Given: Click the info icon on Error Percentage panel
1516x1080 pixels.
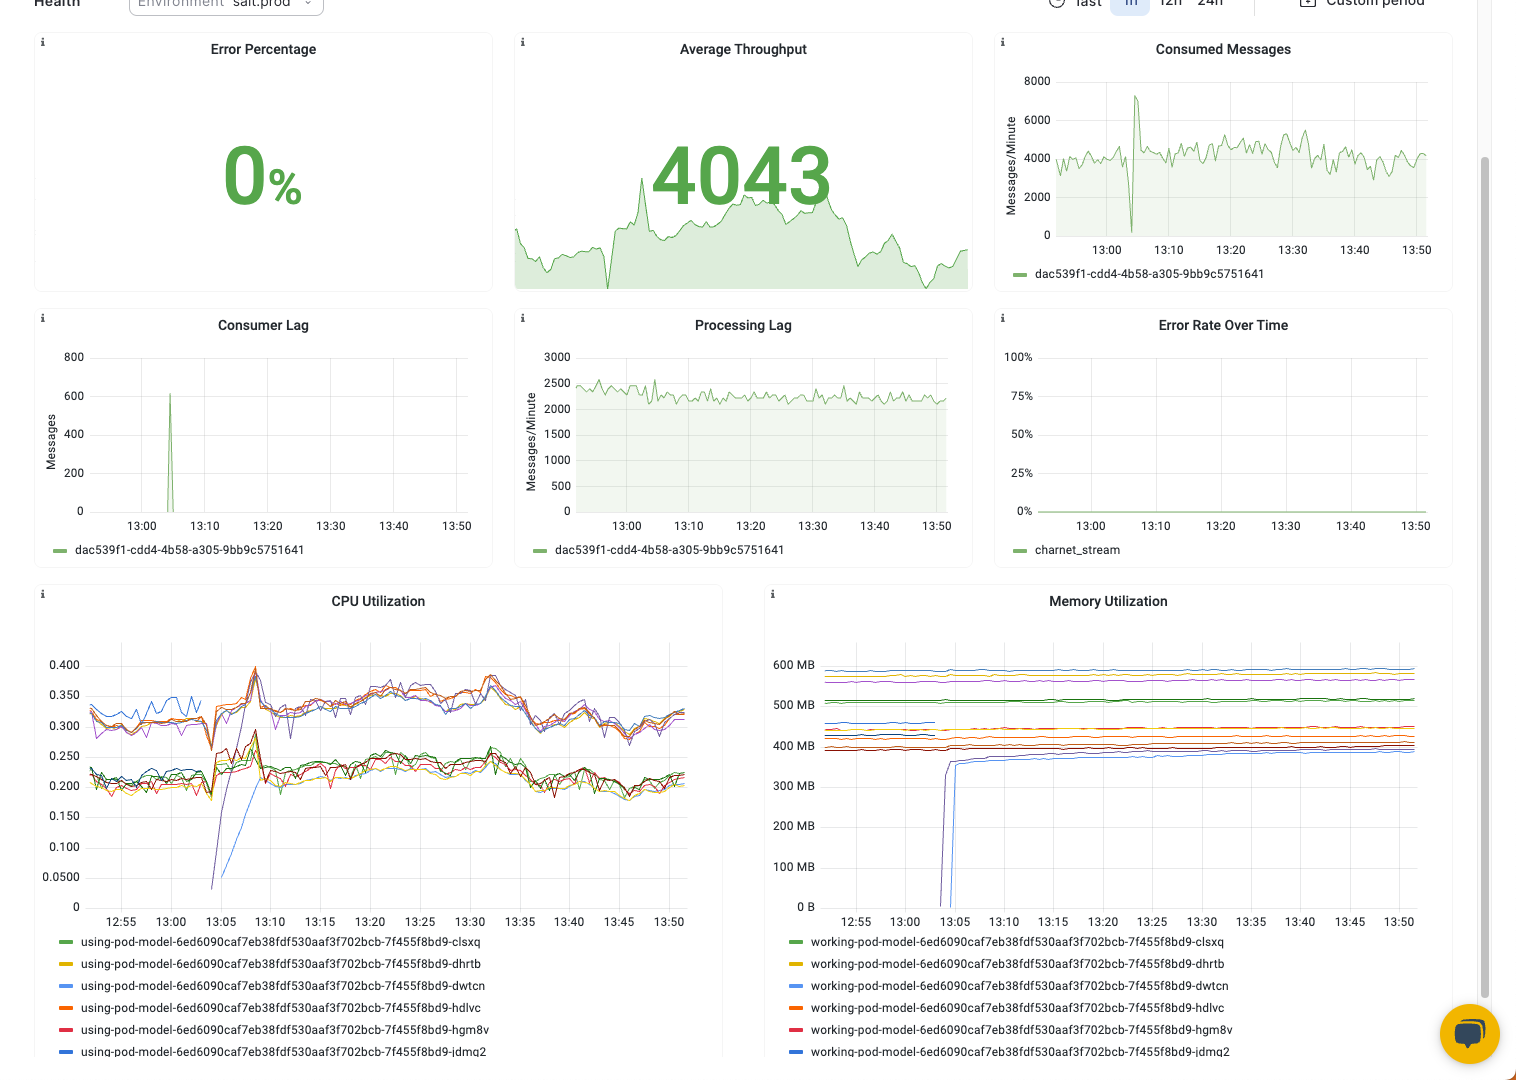Looking at the screenshot, I should 42,42.
